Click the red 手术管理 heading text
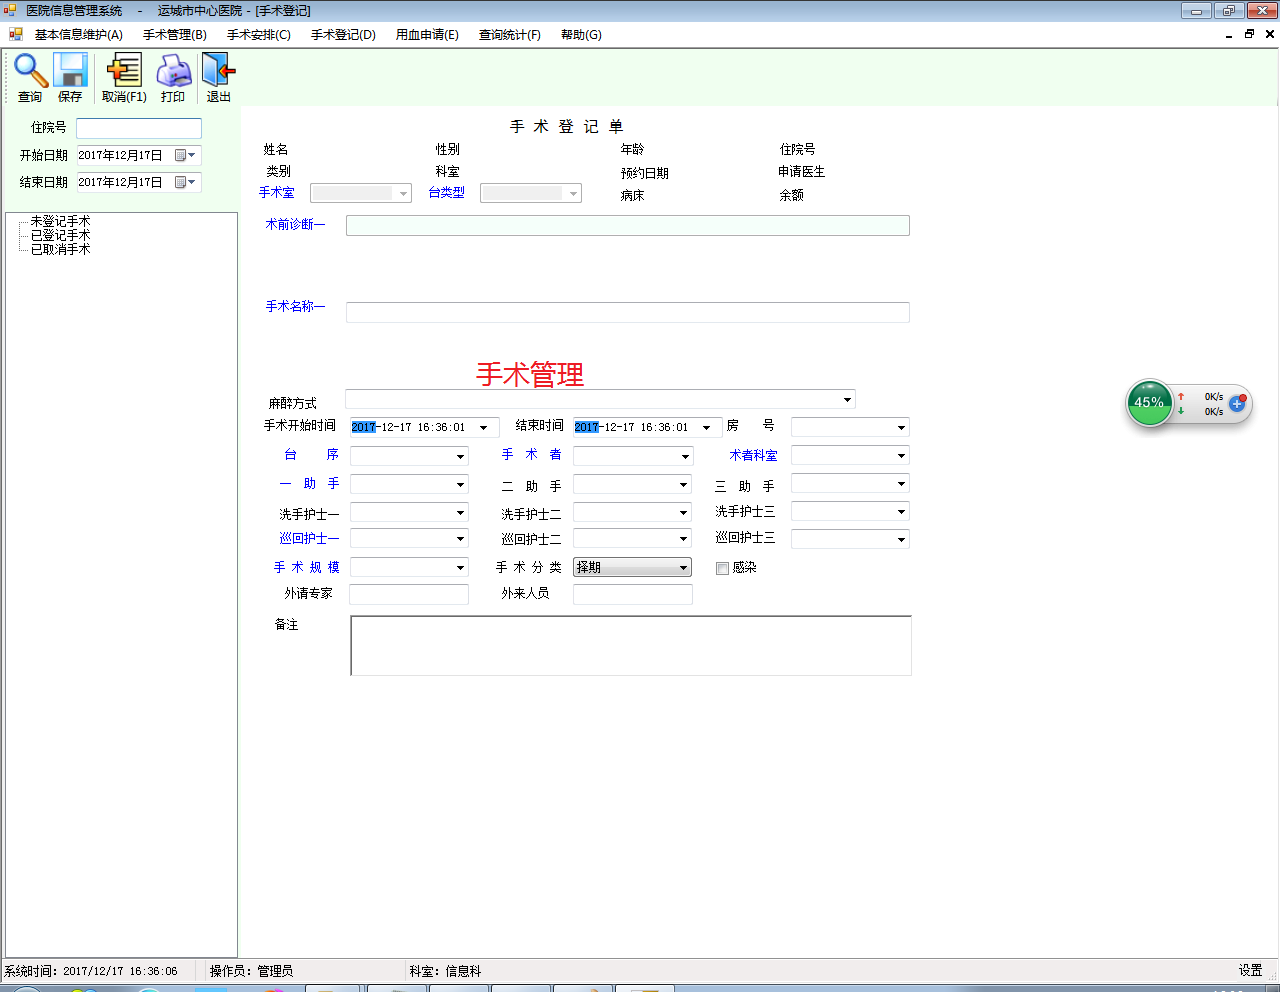Viewport: 1280px width, 992px height. [530, 374]
